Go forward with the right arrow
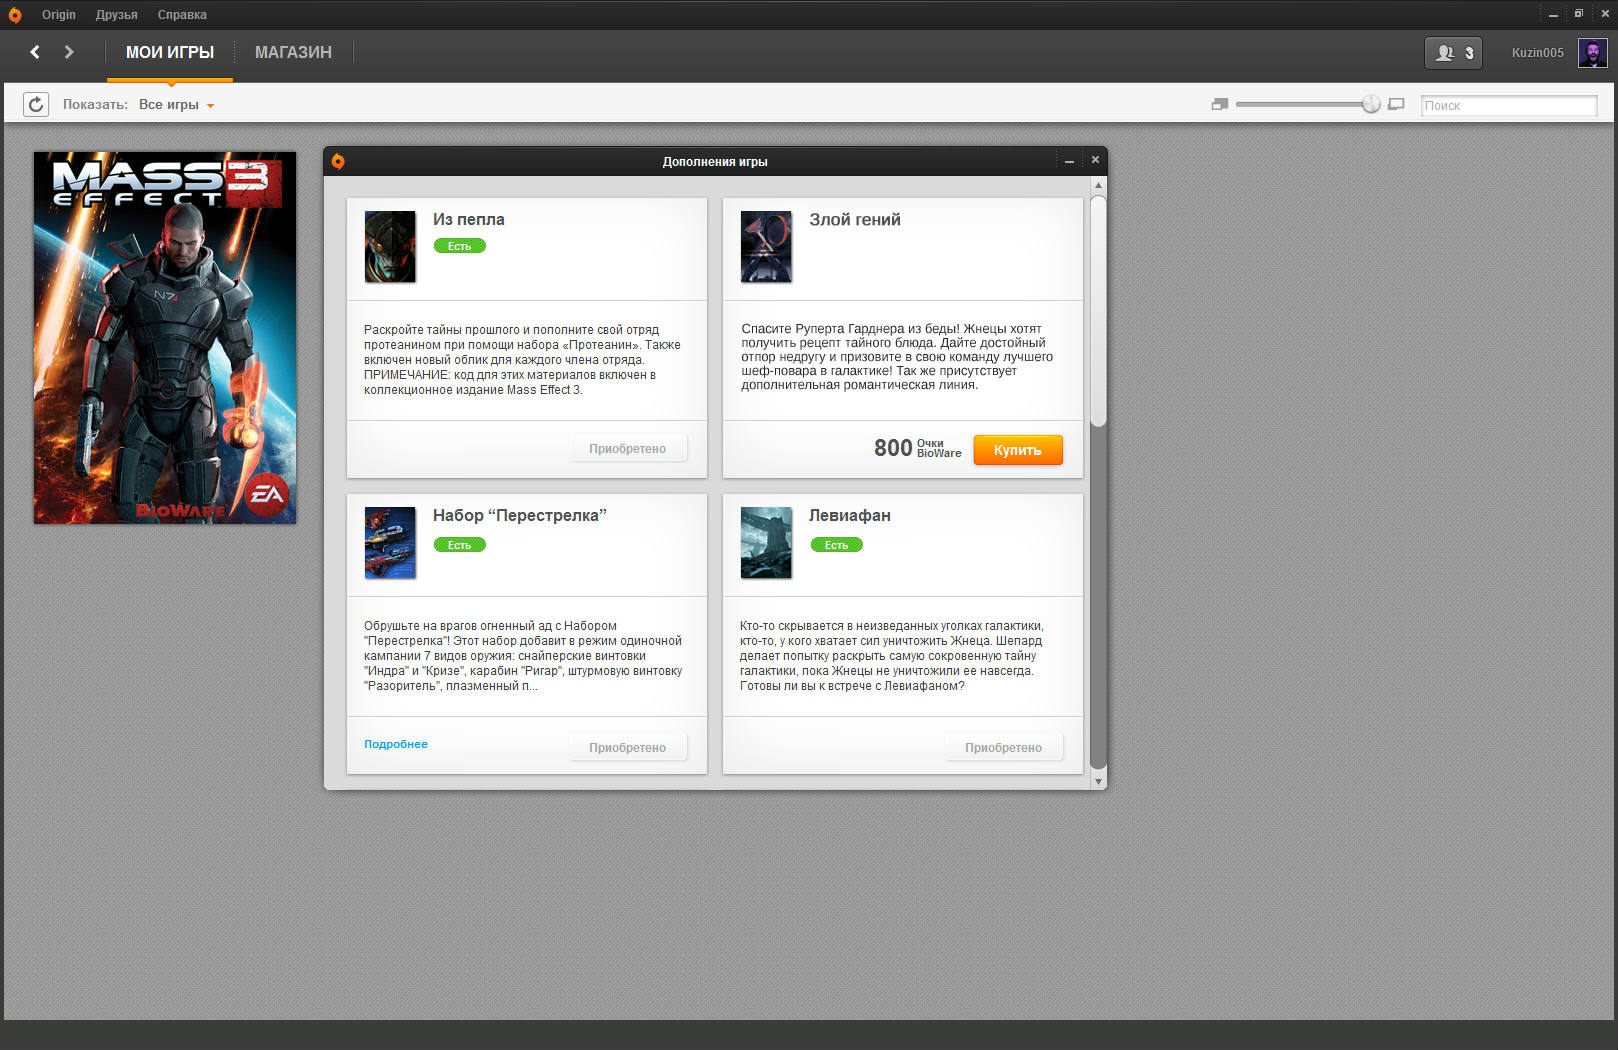The height and width of the screenshot is (1050, 1618). coord(69,52)
